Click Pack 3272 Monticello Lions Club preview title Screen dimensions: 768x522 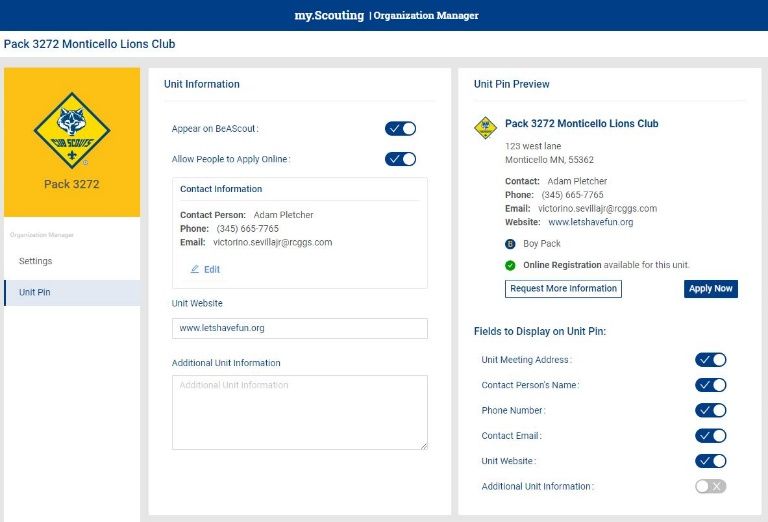(581, 123)
